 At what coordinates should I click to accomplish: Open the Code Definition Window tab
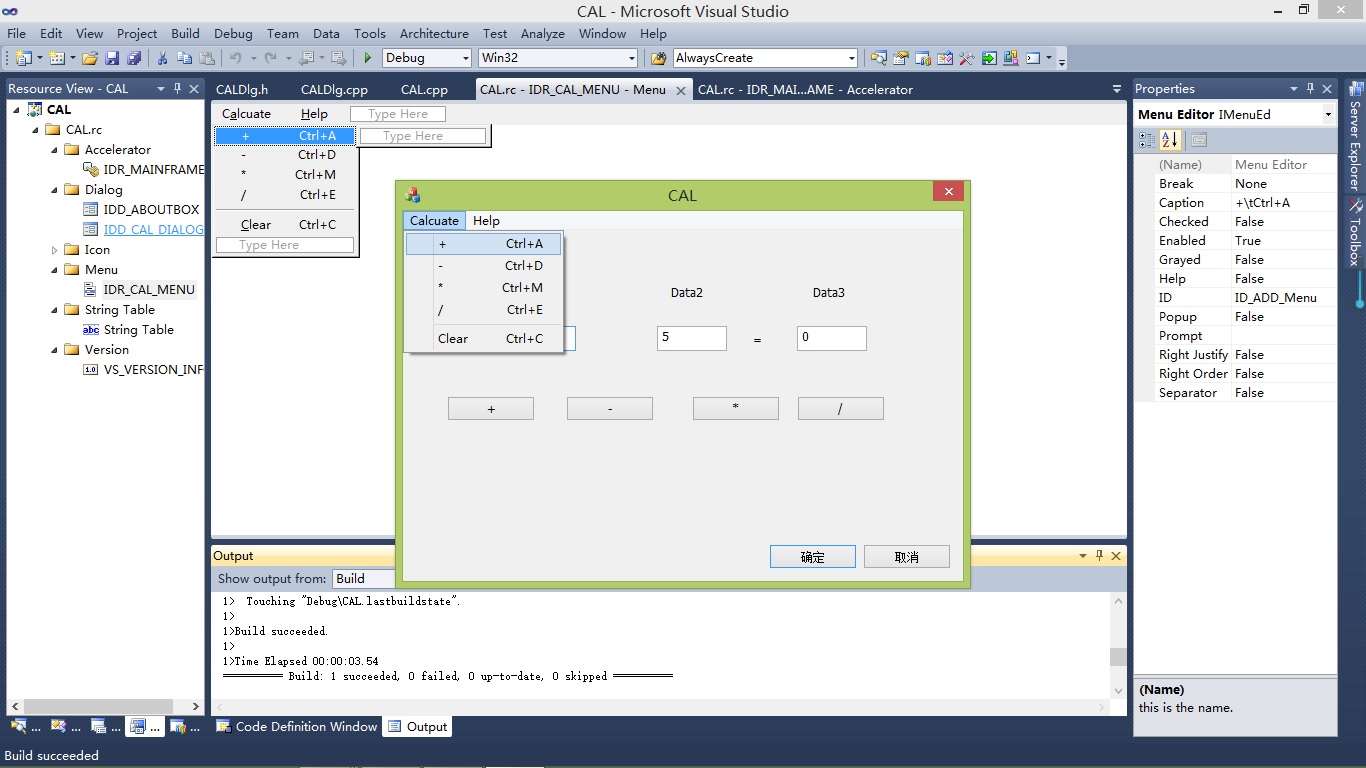click(x=297, y=727)
